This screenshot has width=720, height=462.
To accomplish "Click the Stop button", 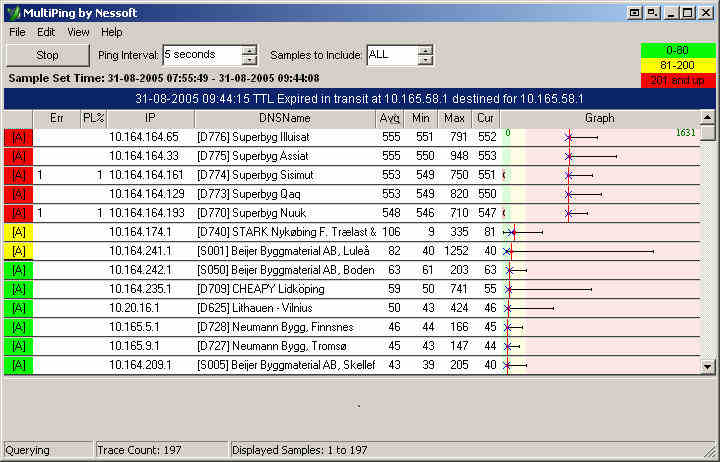I will pyautogui.click(x=47, y=55).
